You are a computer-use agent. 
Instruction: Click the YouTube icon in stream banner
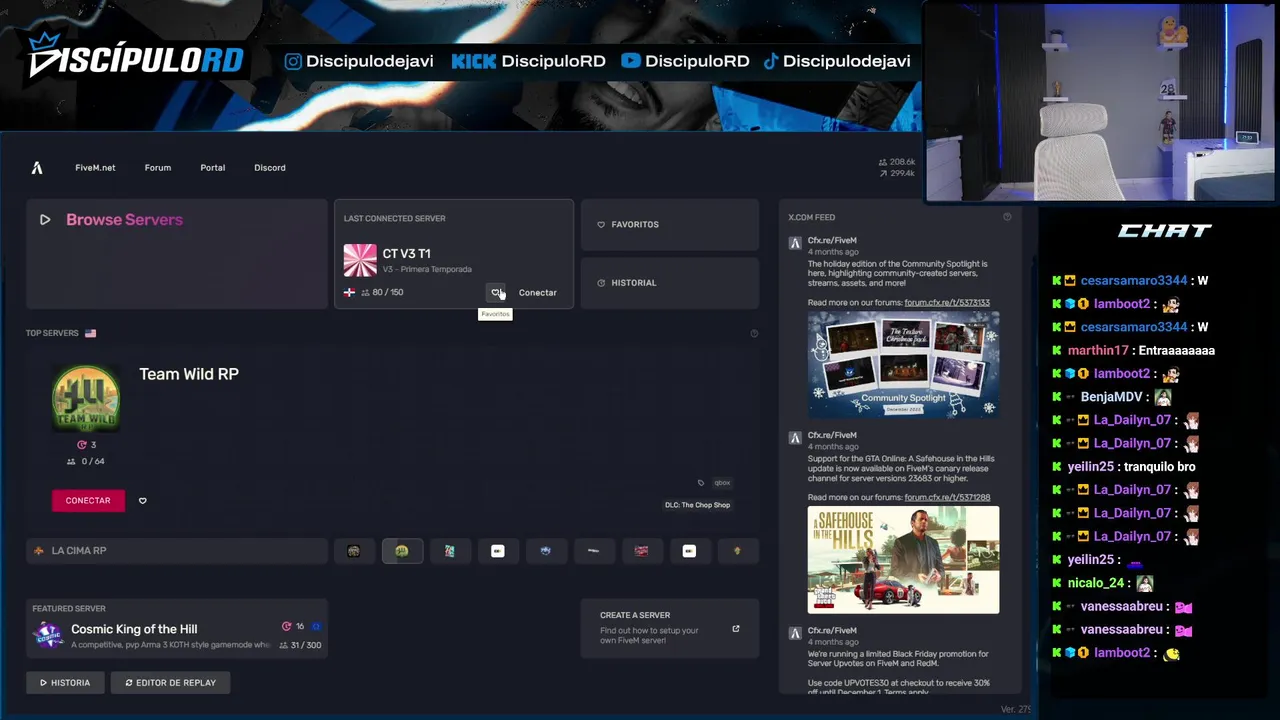point(630,61)
